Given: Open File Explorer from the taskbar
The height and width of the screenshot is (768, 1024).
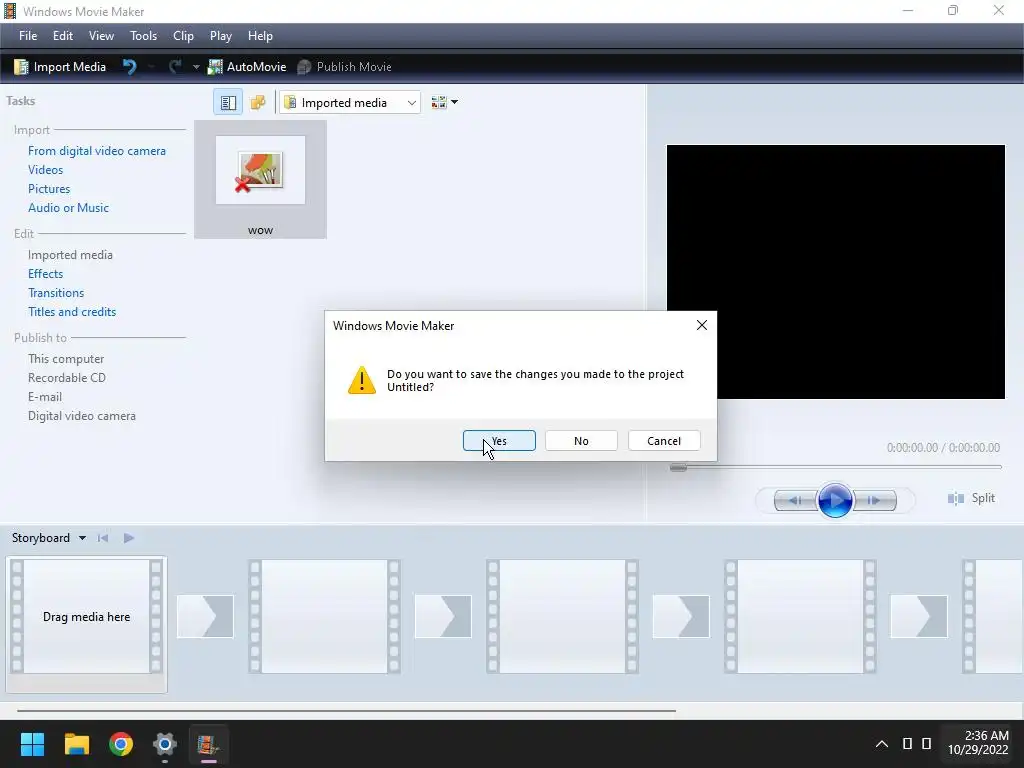Looking at the screenshot, I should (76, 744).
